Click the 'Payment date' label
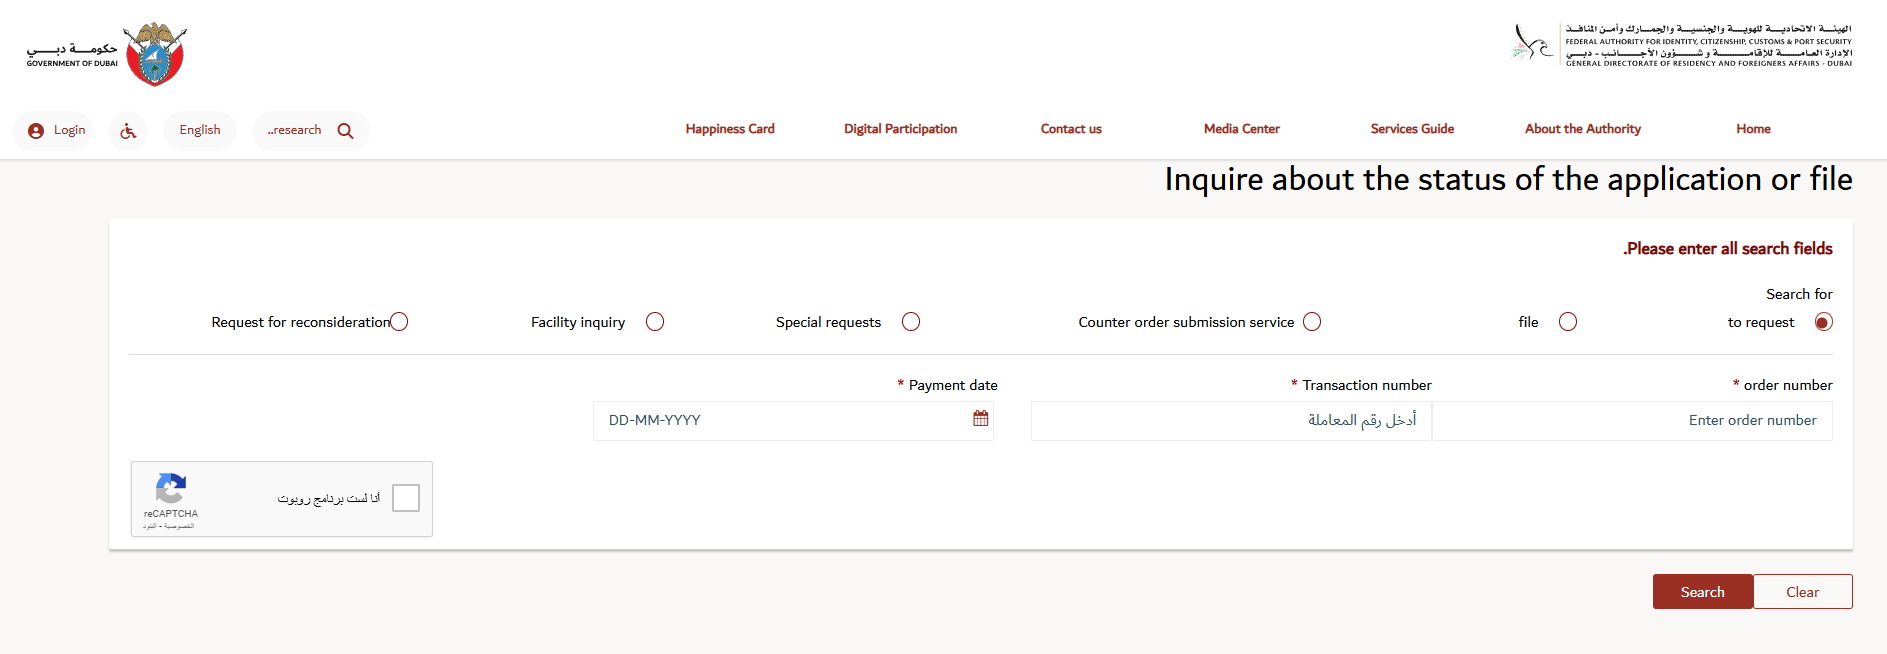 [953, 386]
